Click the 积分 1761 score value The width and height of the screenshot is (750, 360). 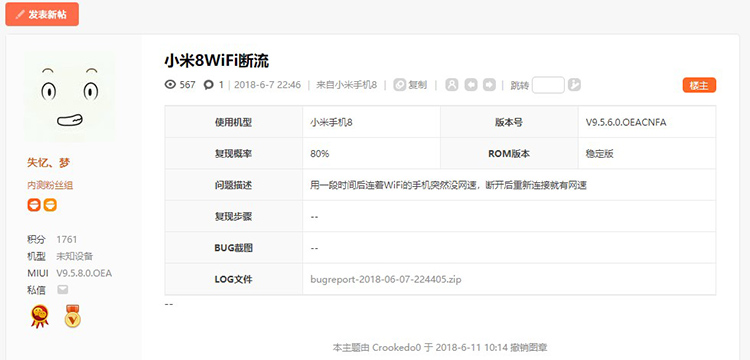click(x=66, y=239)
